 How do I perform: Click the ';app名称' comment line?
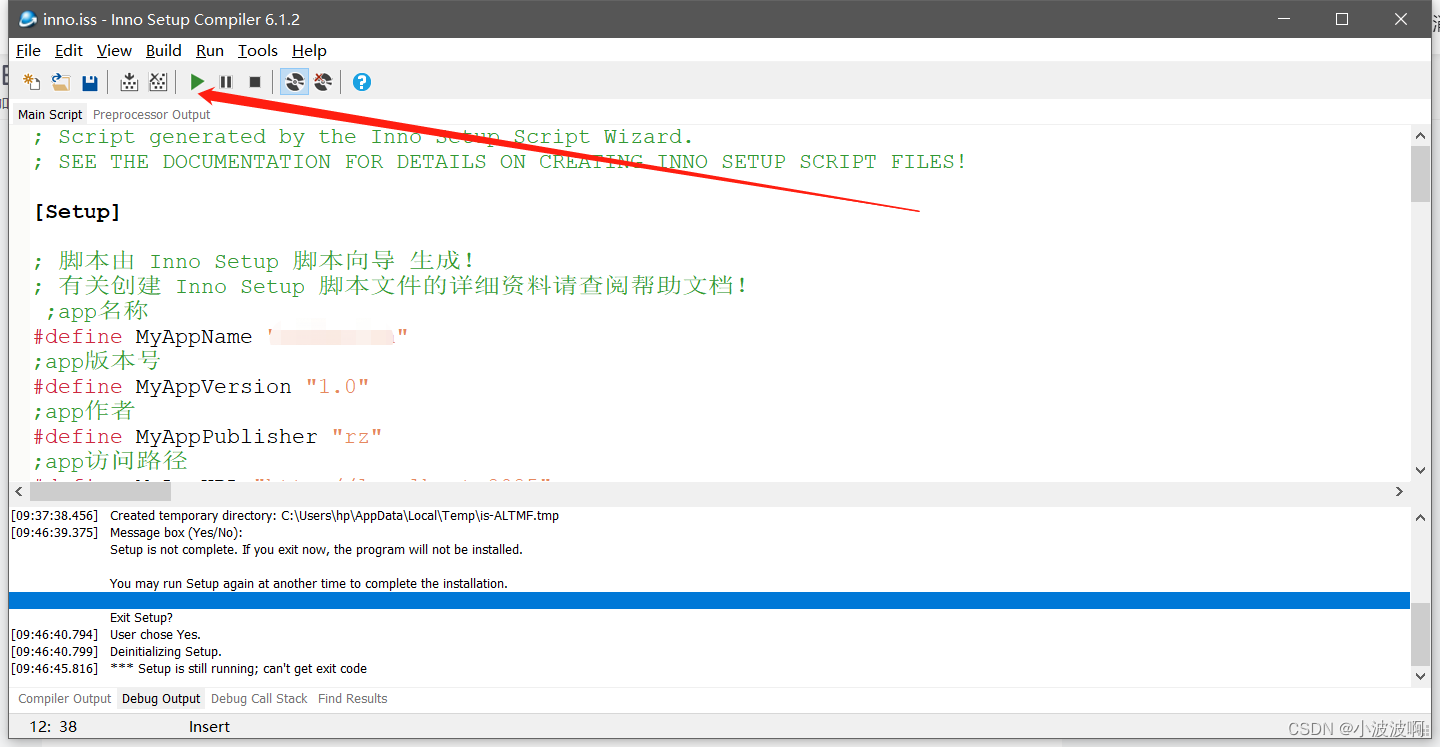point(97,311)
